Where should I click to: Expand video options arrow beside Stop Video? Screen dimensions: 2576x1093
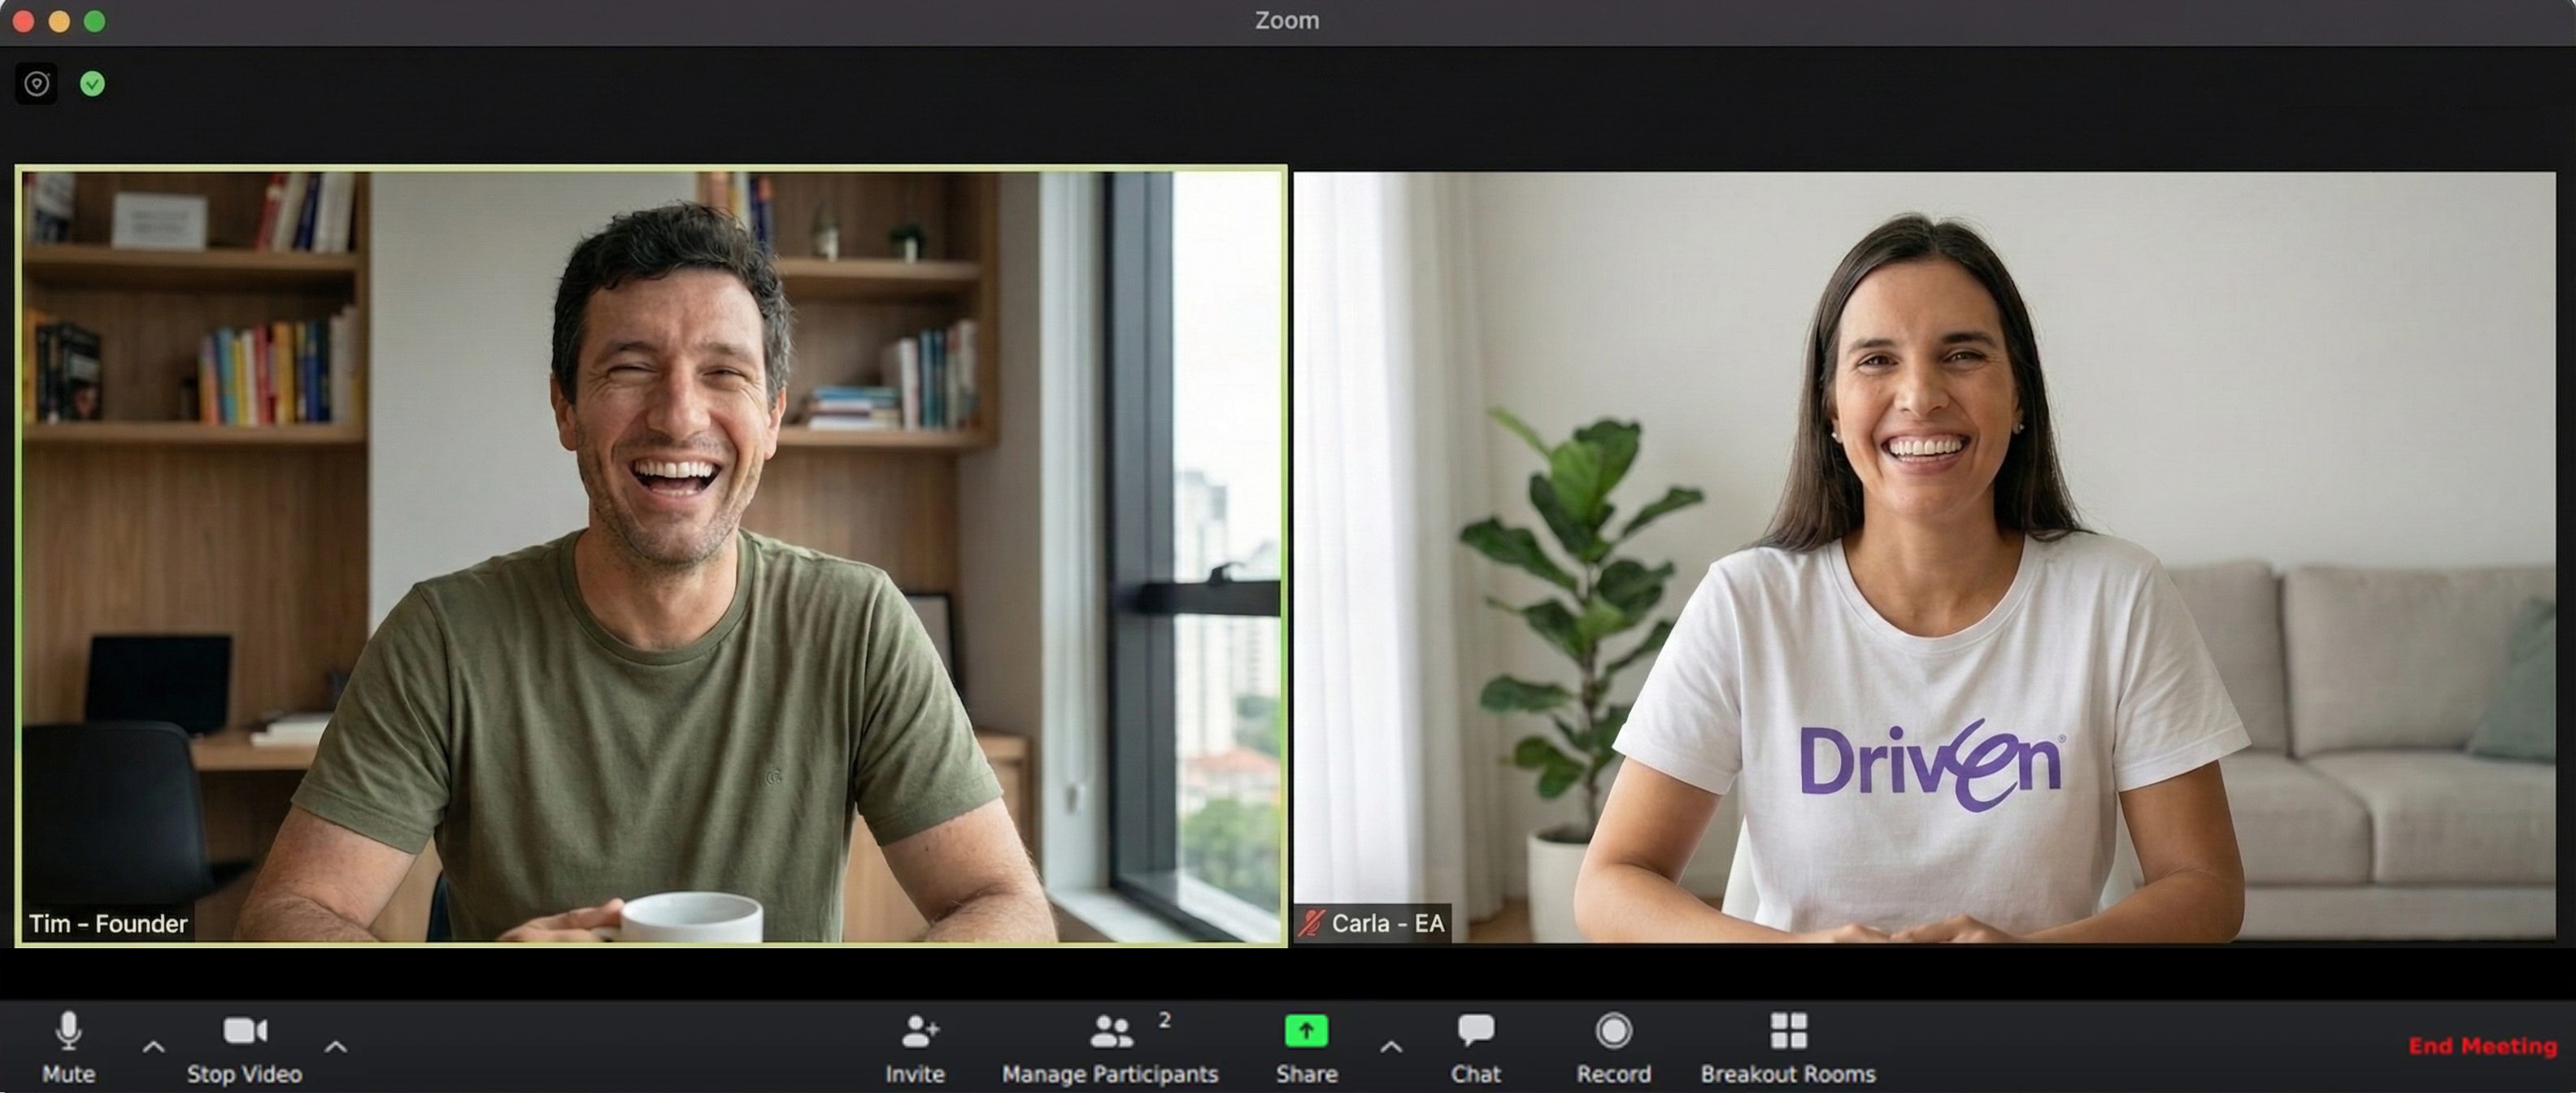(x=336, y=1047)
